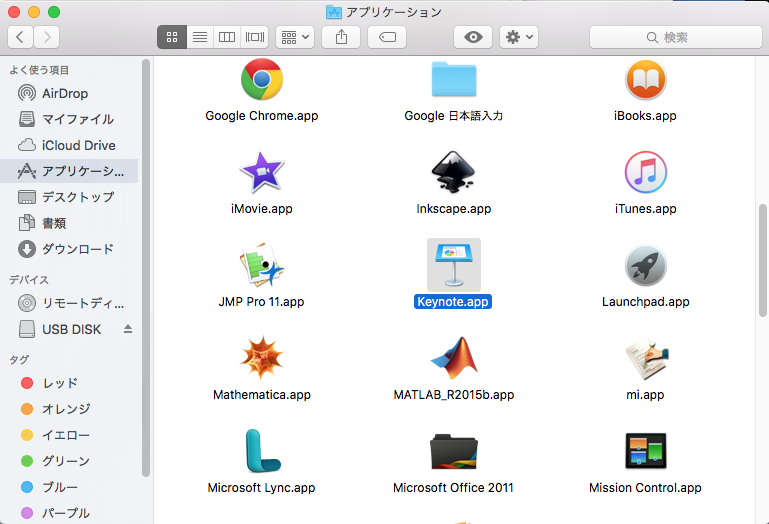Click the MATLAB_R2015b.app name label

pos(454,394)
